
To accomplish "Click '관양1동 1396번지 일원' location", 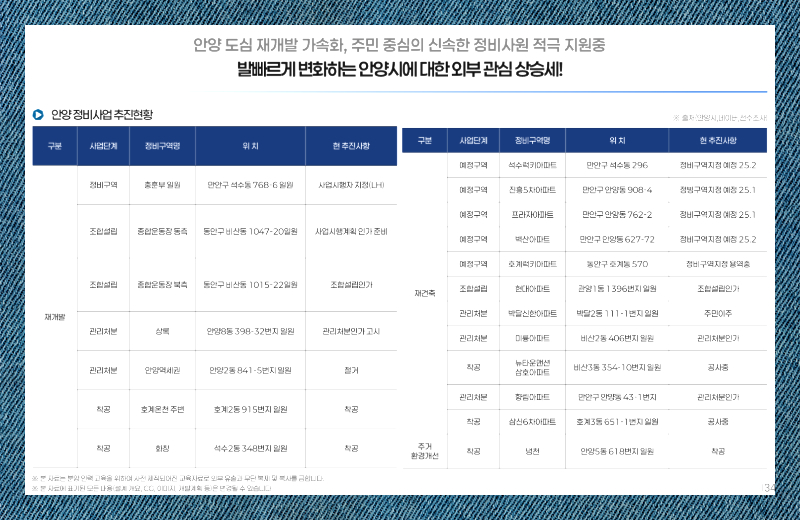I will point(617,288).
